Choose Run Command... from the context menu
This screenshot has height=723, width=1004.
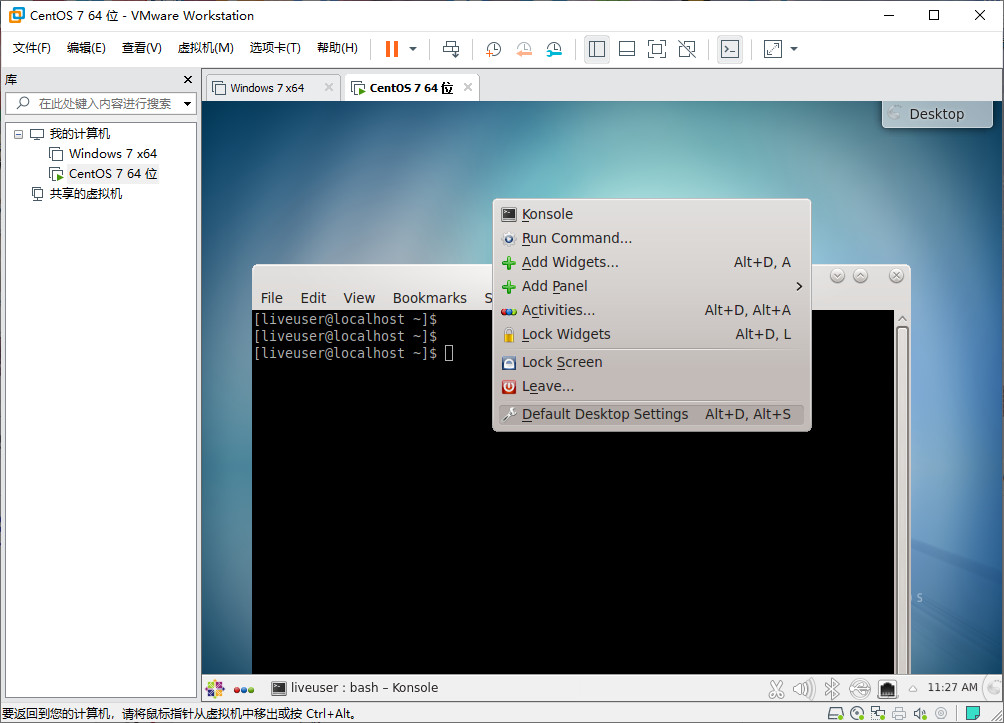(x=651, y=238)
